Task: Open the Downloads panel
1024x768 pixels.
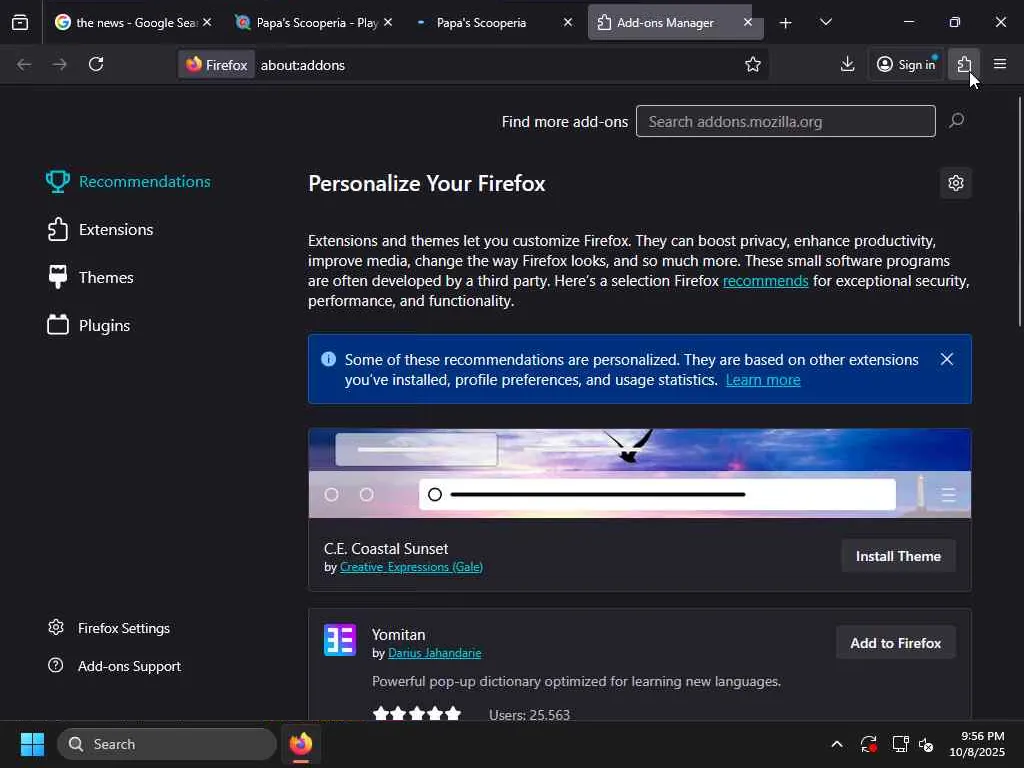Action: click(847, 64)
